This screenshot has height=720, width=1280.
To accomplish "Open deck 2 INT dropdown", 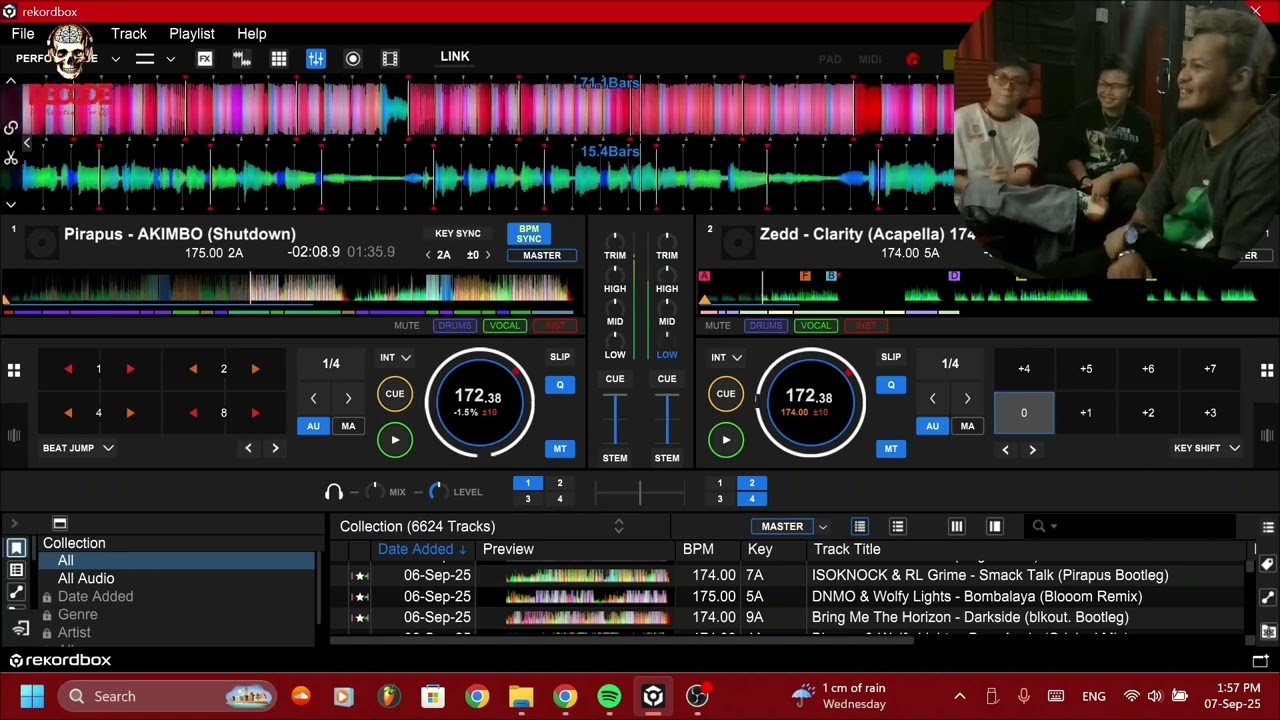I will click(x=726, y=357).
